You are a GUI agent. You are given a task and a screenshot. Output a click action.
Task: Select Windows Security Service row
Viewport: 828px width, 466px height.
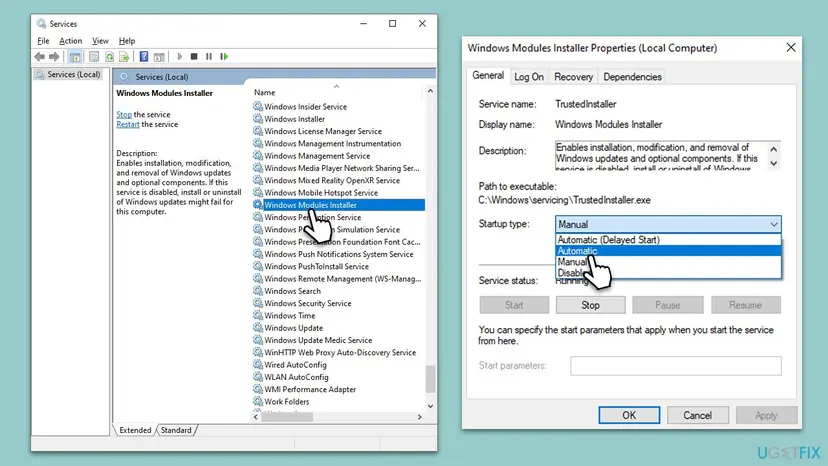point(338,303)
